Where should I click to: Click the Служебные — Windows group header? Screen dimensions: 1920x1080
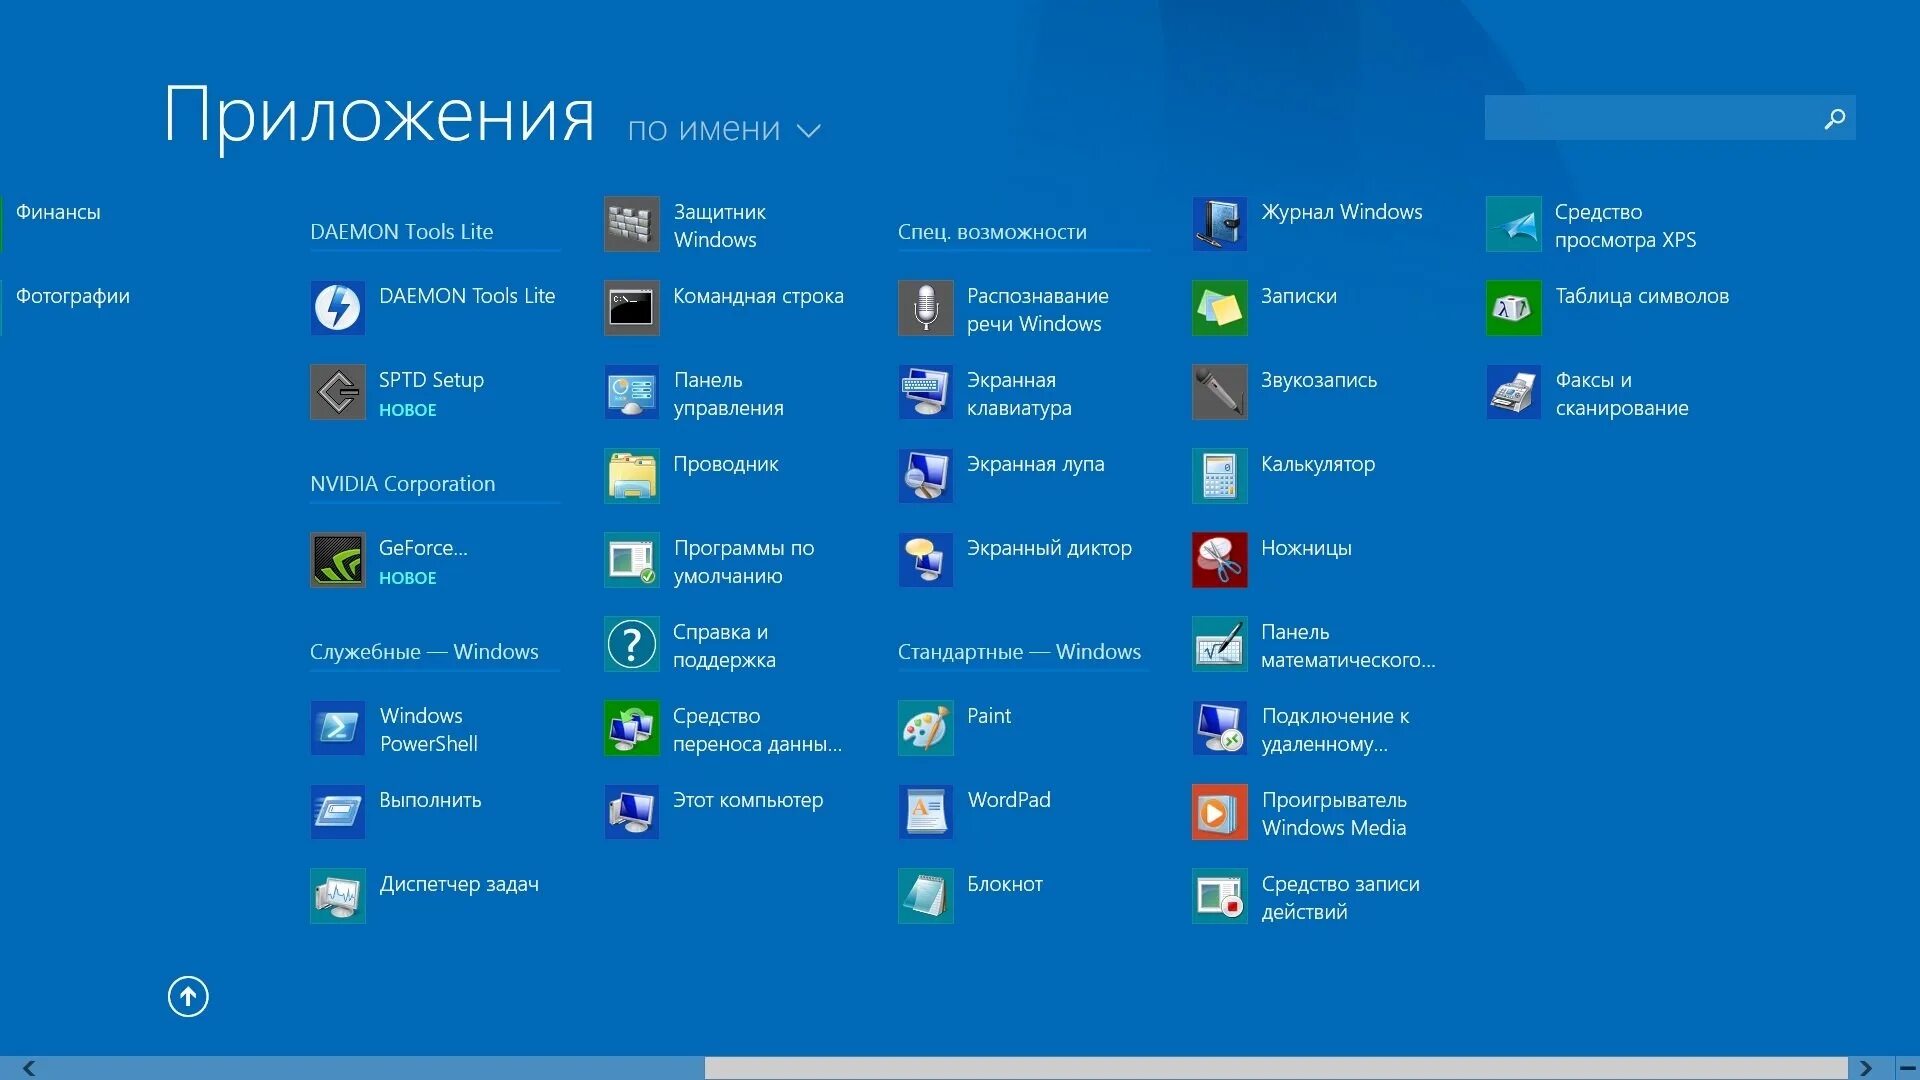point(424,652)
